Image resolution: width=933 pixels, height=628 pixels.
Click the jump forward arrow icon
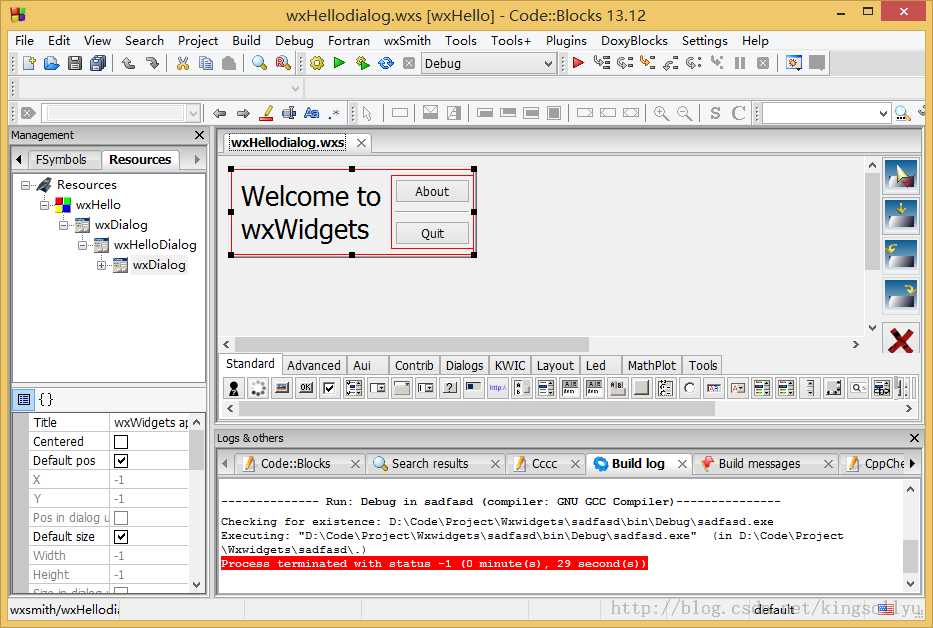[243, 113]
